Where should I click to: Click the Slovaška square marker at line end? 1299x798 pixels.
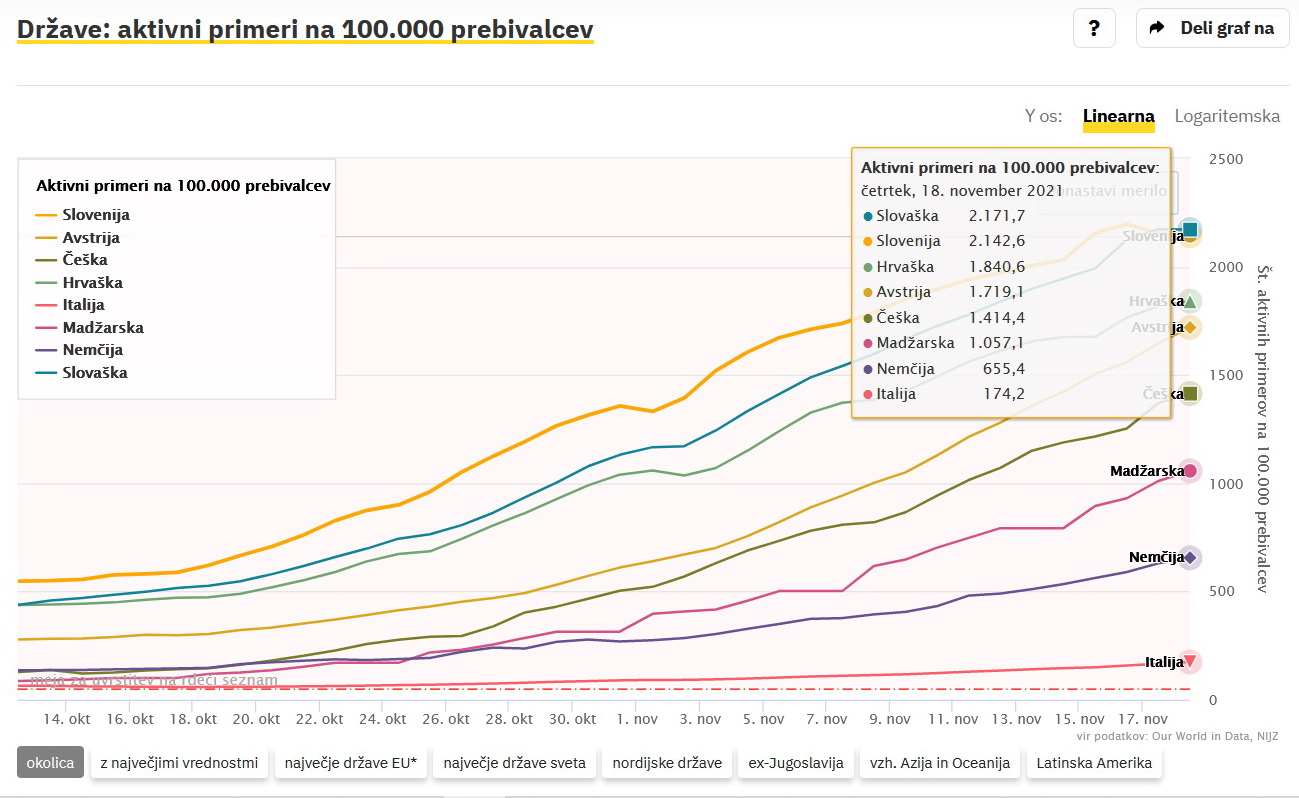1190,230
